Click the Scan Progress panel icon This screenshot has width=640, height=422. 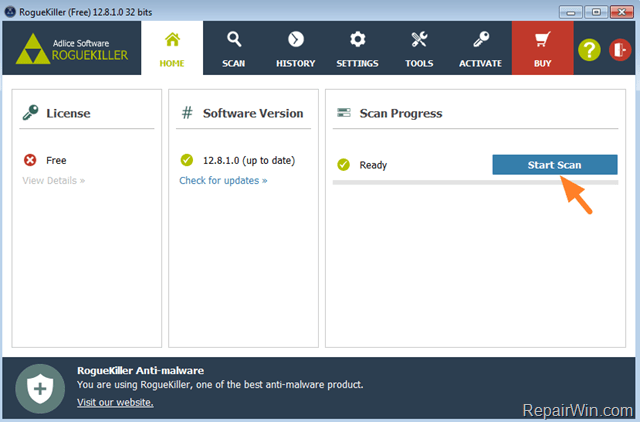344,112
